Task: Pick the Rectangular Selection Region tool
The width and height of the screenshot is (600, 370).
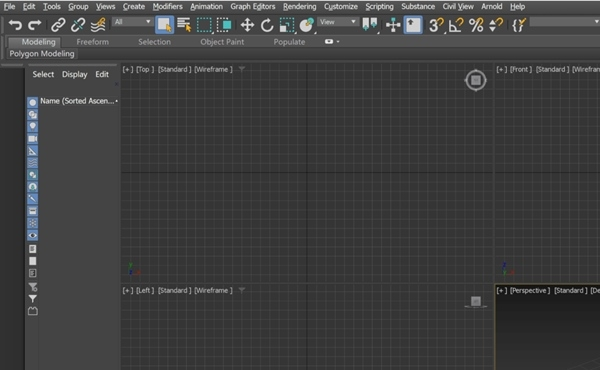Action: (204, 25)
